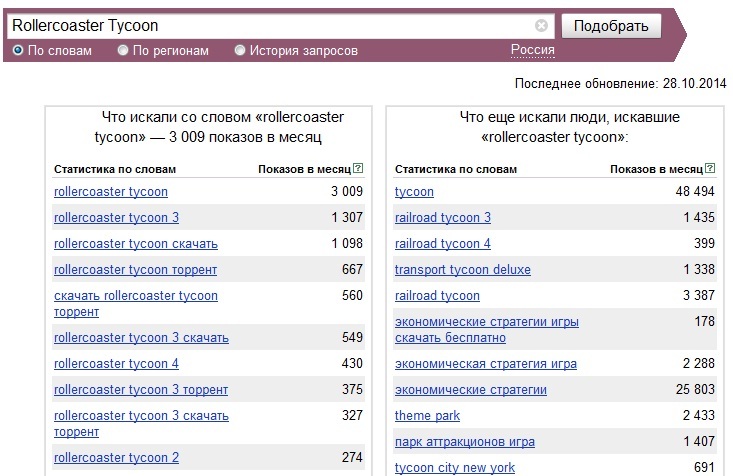733x476 pixels.
Task: Click the 3 387 impressions value
Action: tap(699, 296)
